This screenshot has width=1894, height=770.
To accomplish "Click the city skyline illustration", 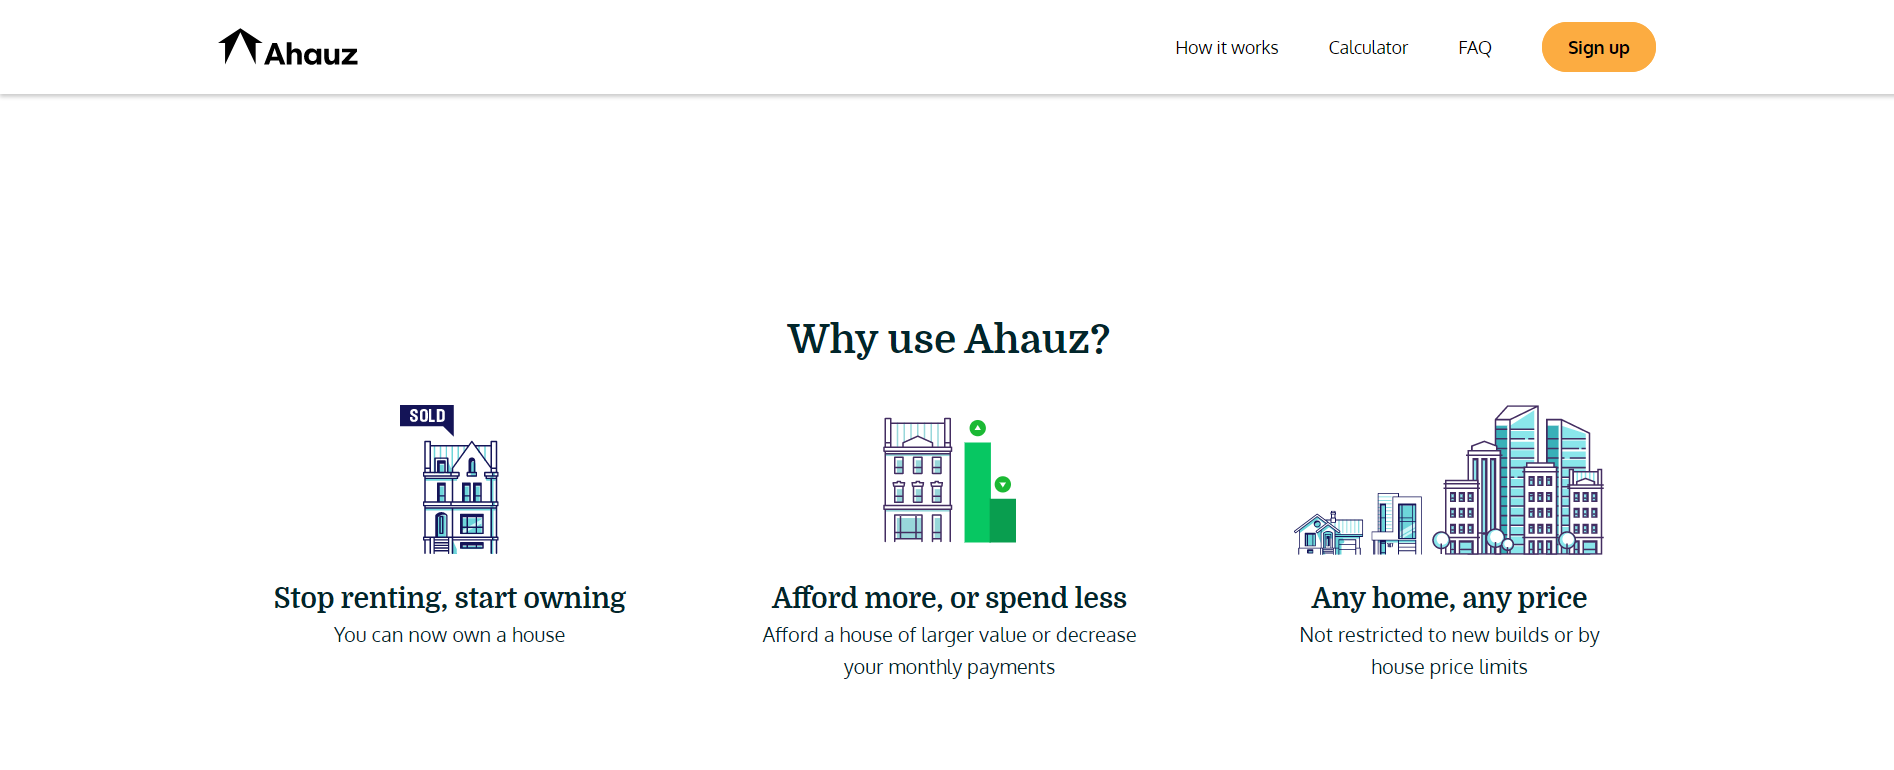I will (1450, 490).
